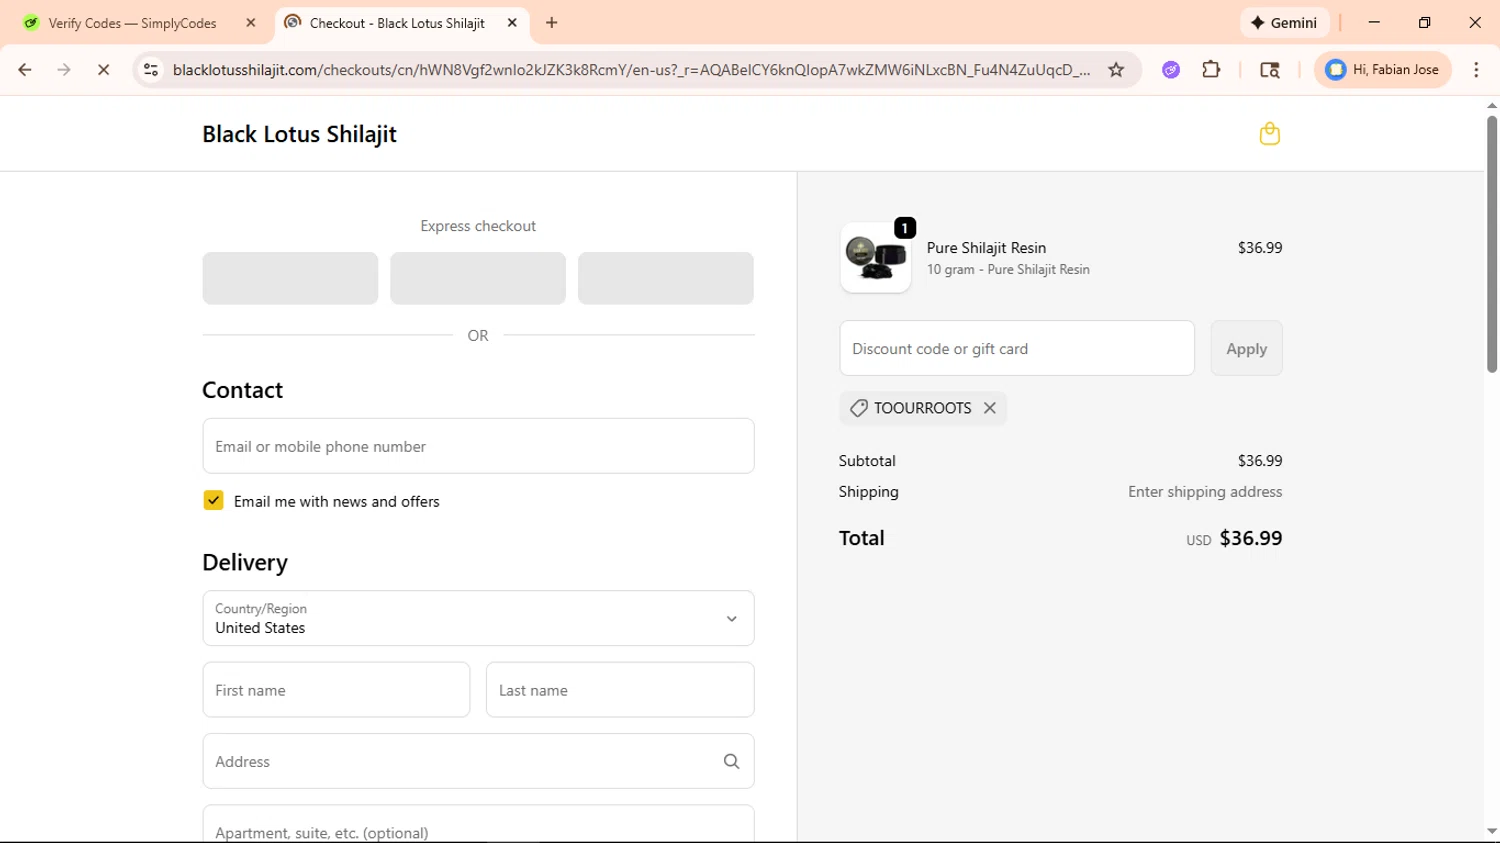Focus the First name field
The height and width of the screenshot is (843, 1500).
pyautogui.click(x=336, y=690)
